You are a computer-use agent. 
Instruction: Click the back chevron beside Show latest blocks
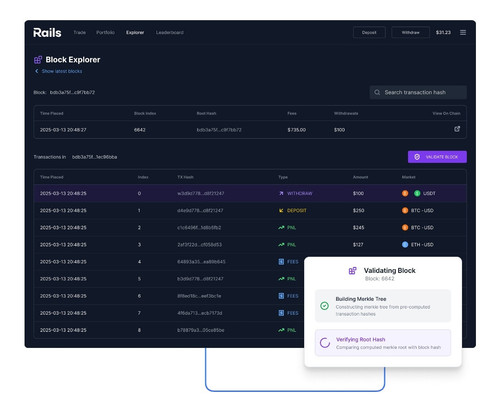point(37,71)
